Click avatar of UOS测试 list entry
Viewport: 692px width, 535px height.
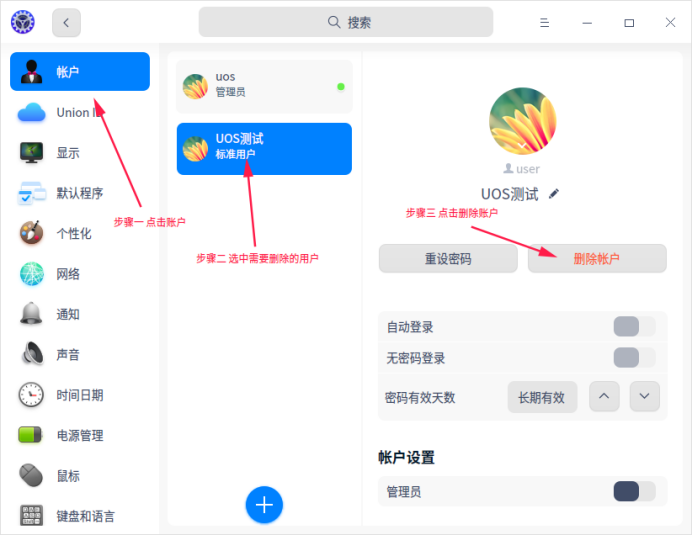point(195,149)
